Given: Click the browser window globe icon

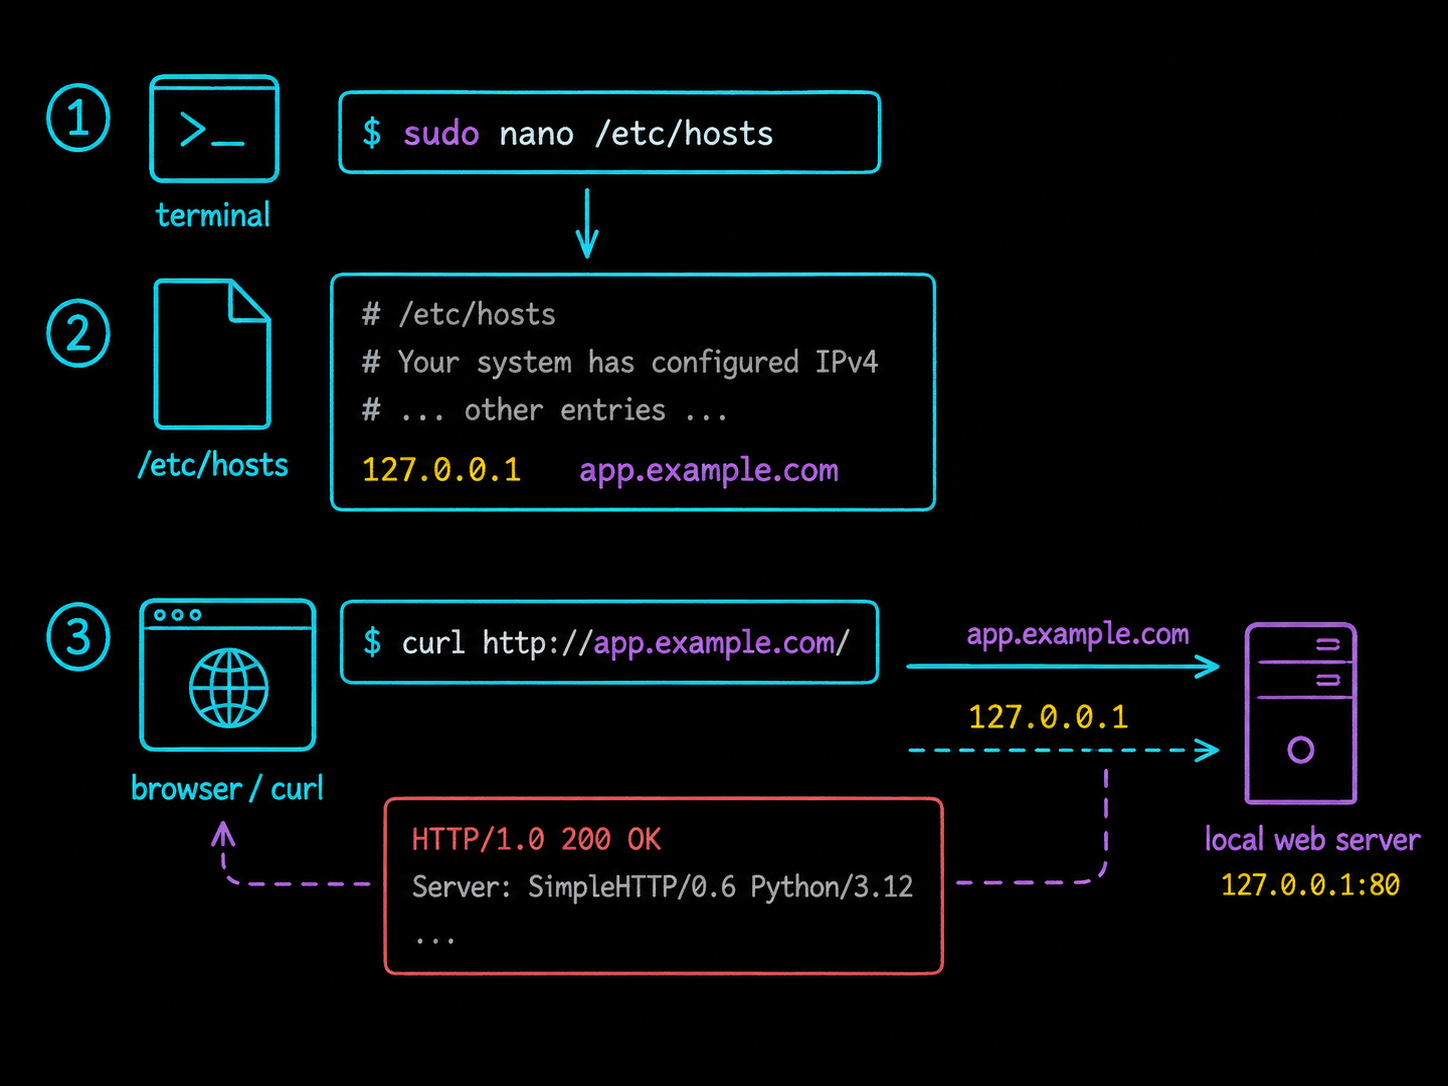Looking at the screenshot, I should point(228,675).
